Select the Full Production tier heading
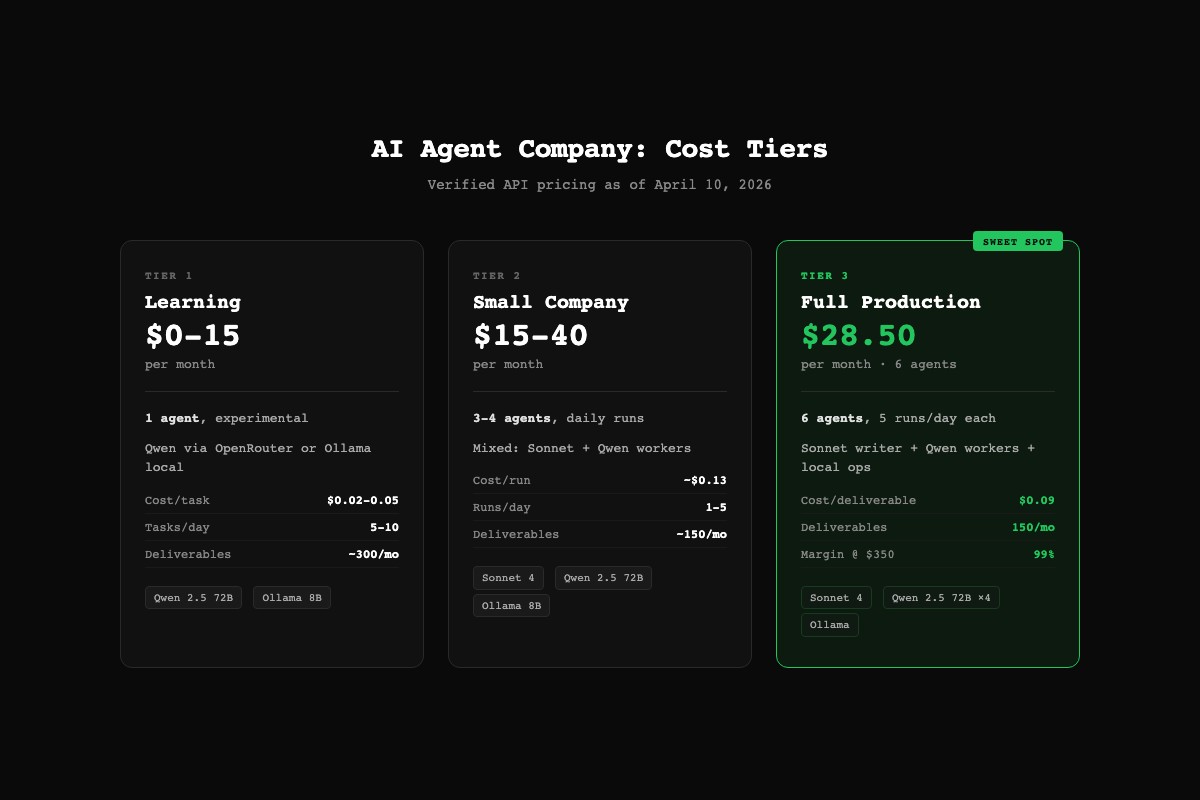1200x800 pixels. click(x=891, y=302)
